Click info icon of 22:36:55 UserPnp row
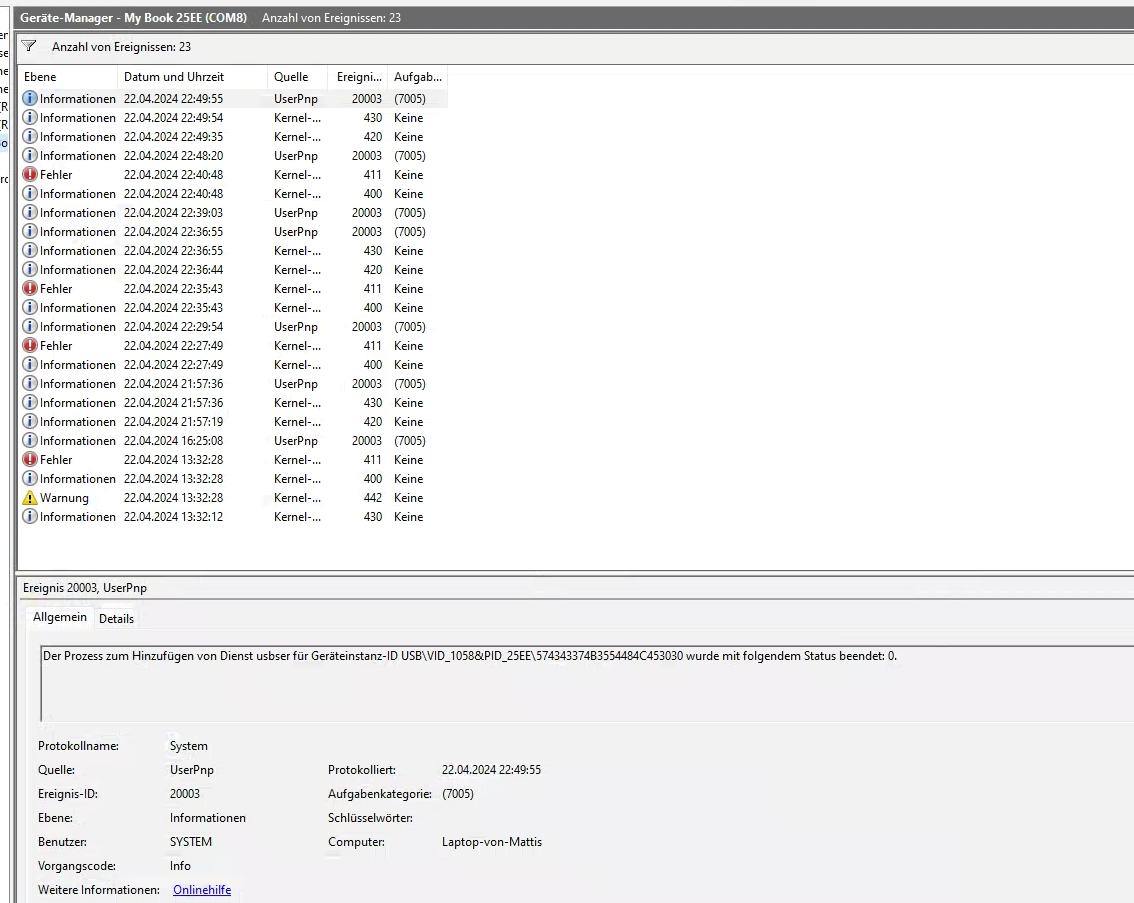This screenshot has height=903, width=1134. (x=30, y=231)
